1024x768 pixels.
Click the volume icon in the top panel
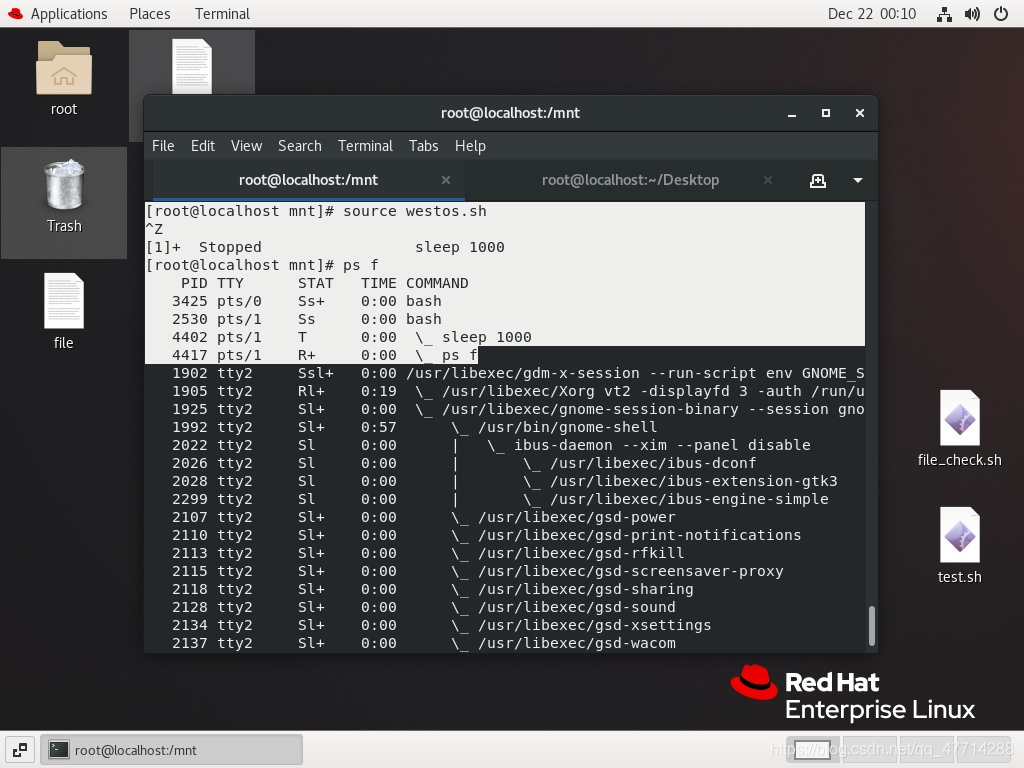click(971, 13)
